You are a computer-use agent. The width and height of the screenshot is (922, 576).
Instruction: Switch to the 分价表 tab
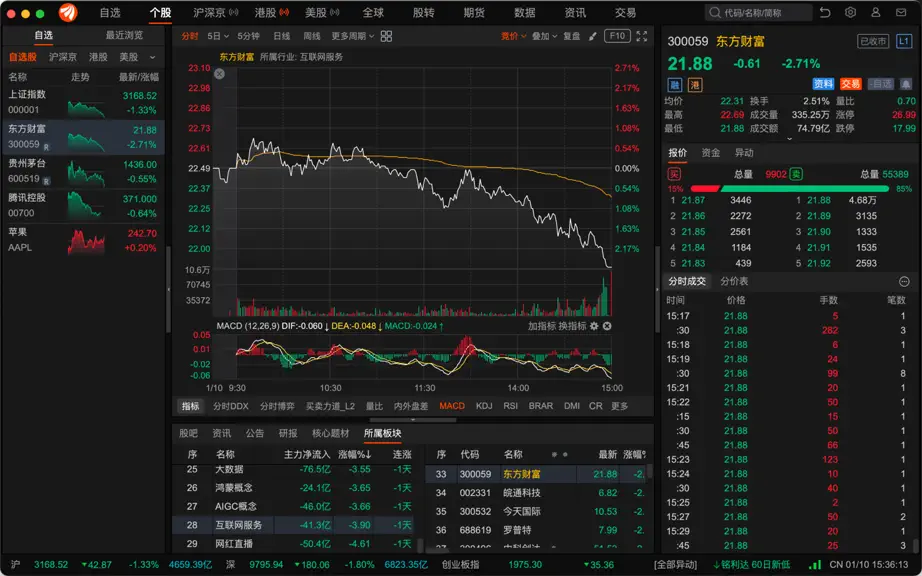734,282
